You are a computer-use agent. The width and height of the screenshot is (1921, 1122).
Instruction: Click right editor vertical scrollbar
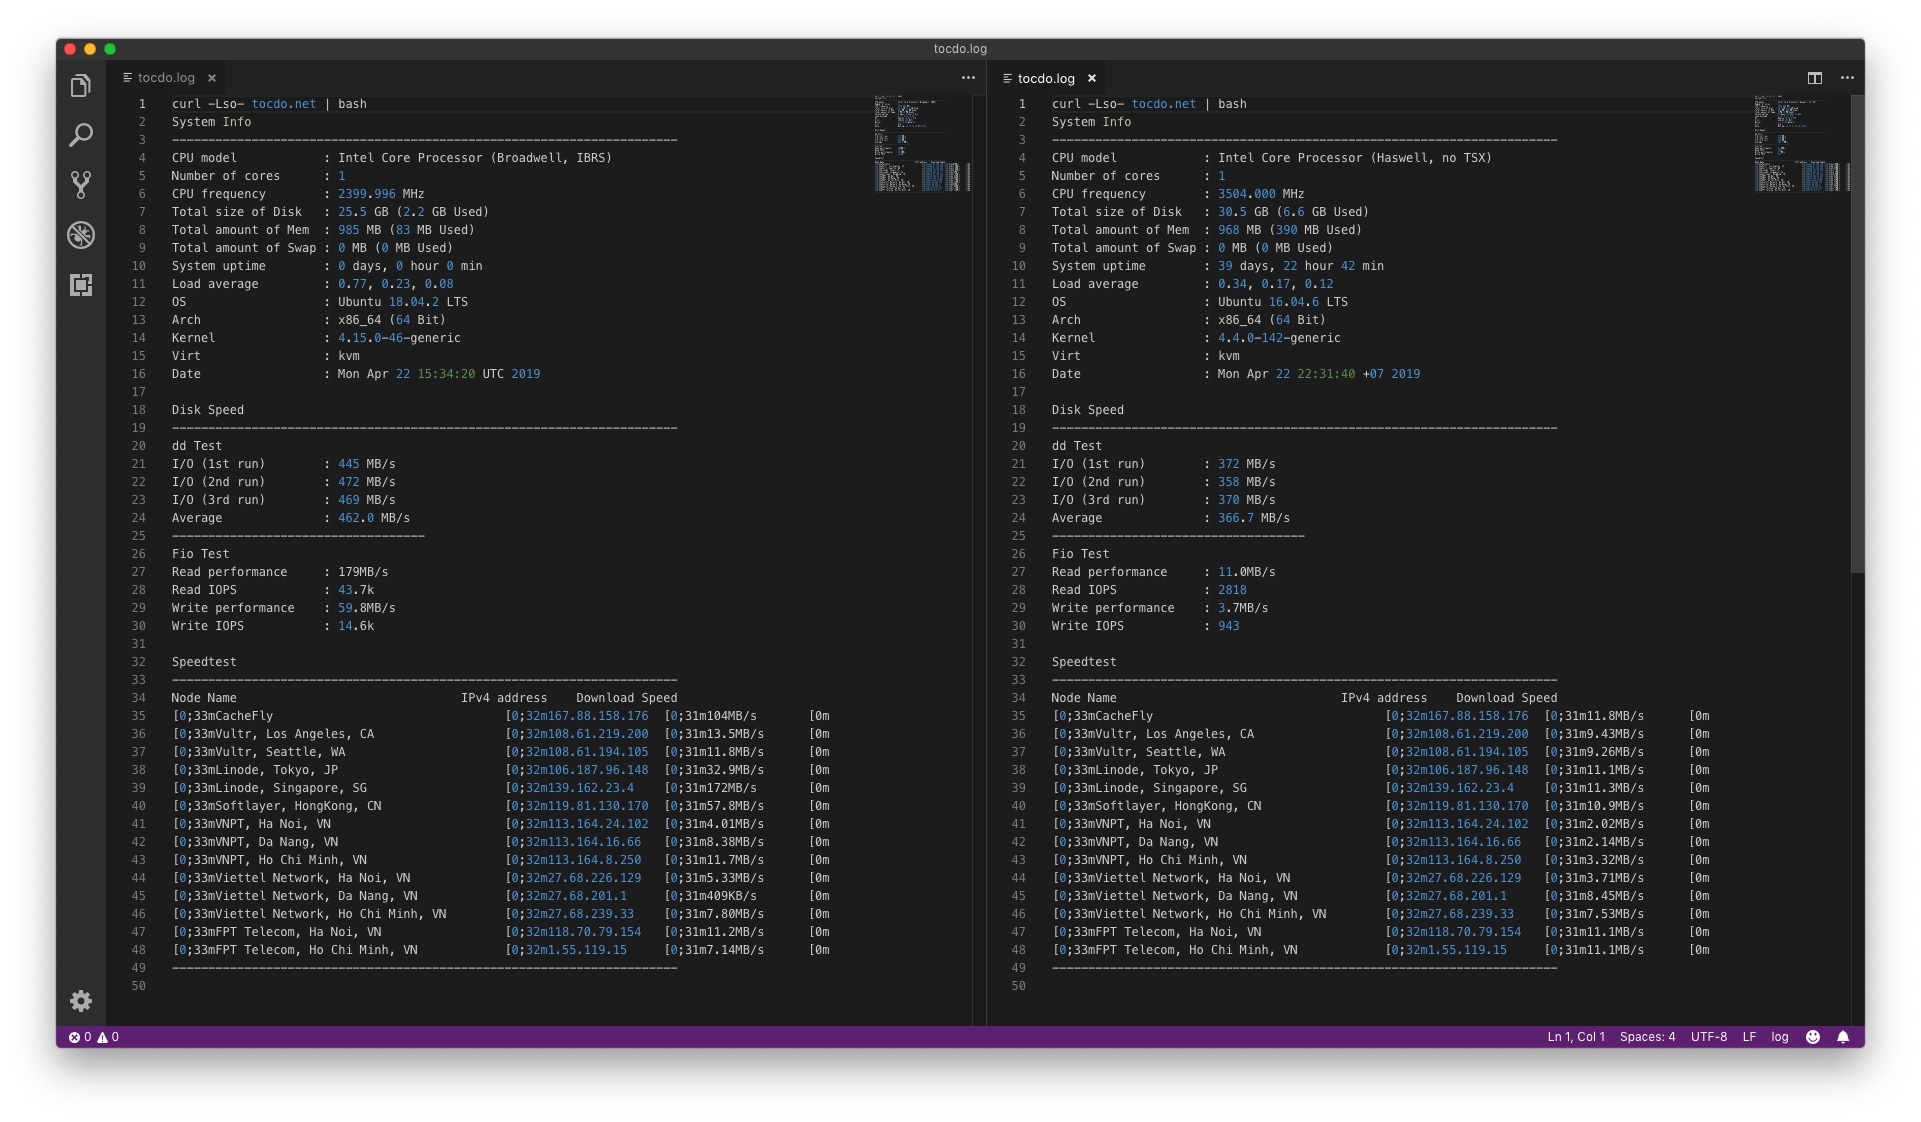pos(1857,334)
